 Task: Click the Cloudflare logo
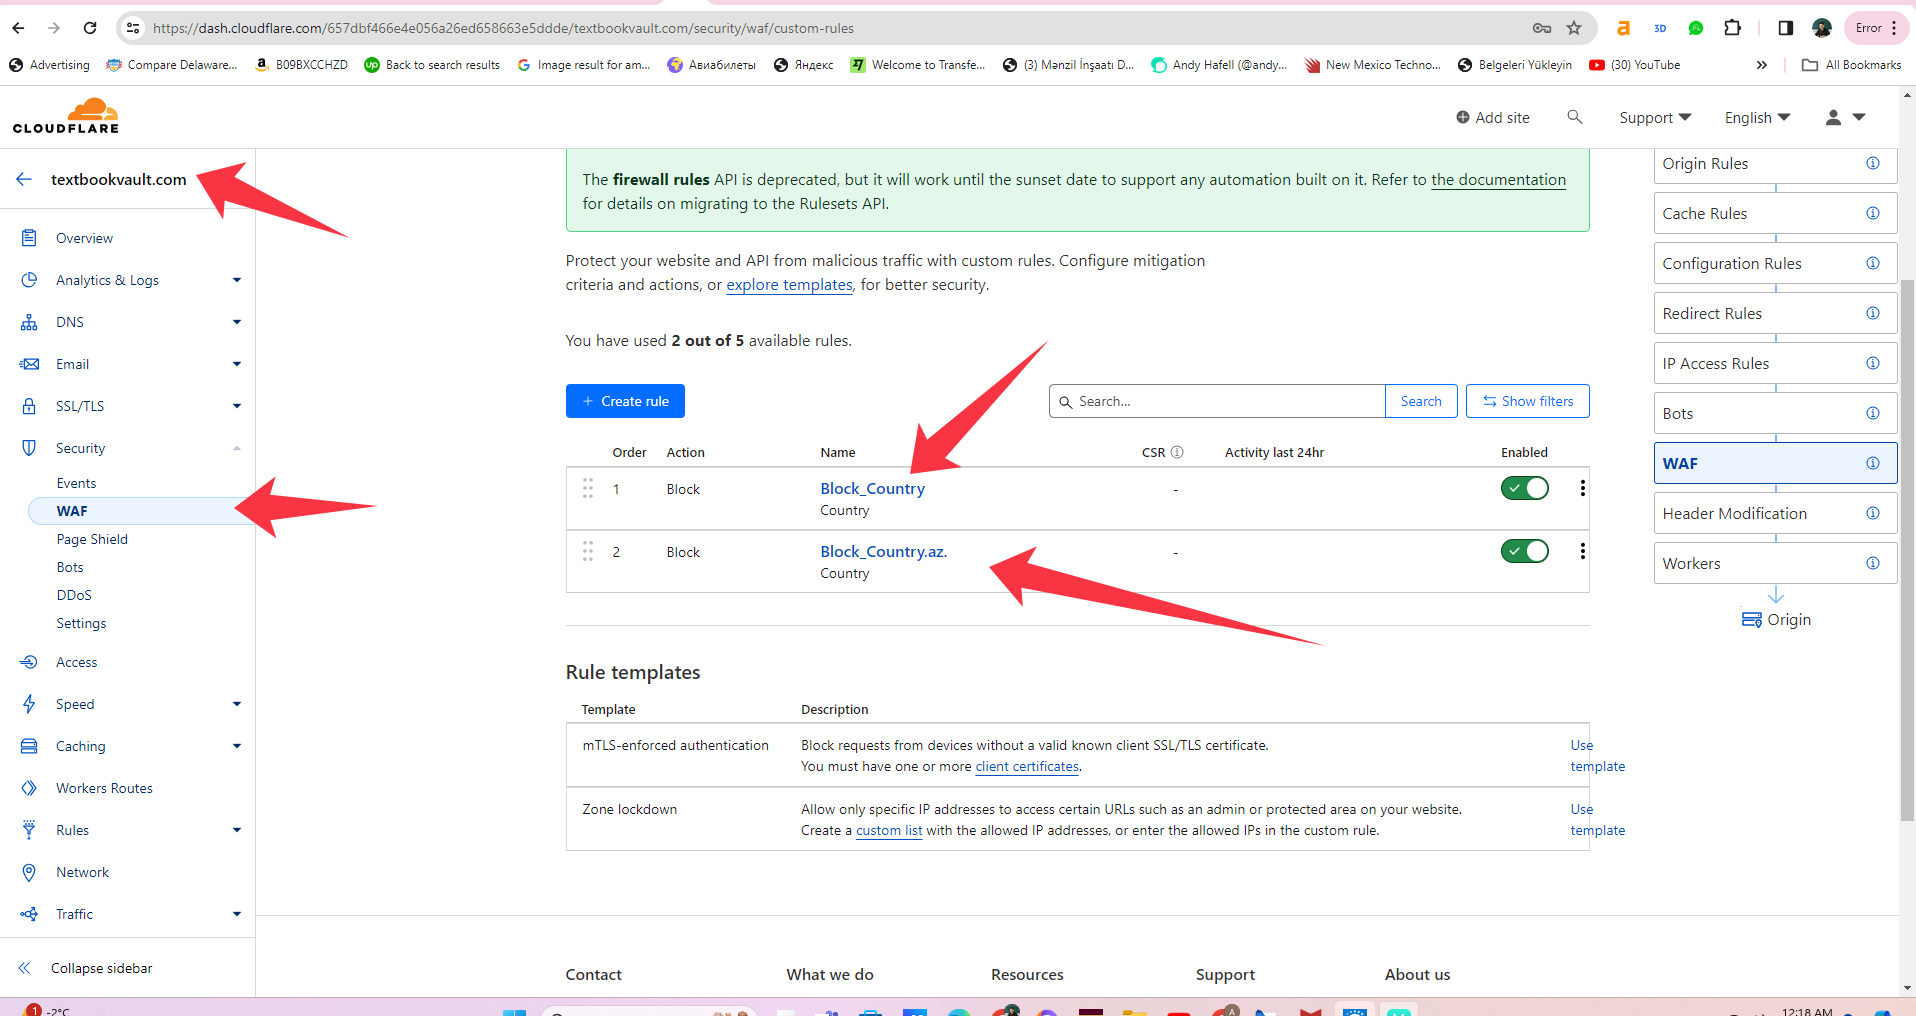click(x=65, y=114)
